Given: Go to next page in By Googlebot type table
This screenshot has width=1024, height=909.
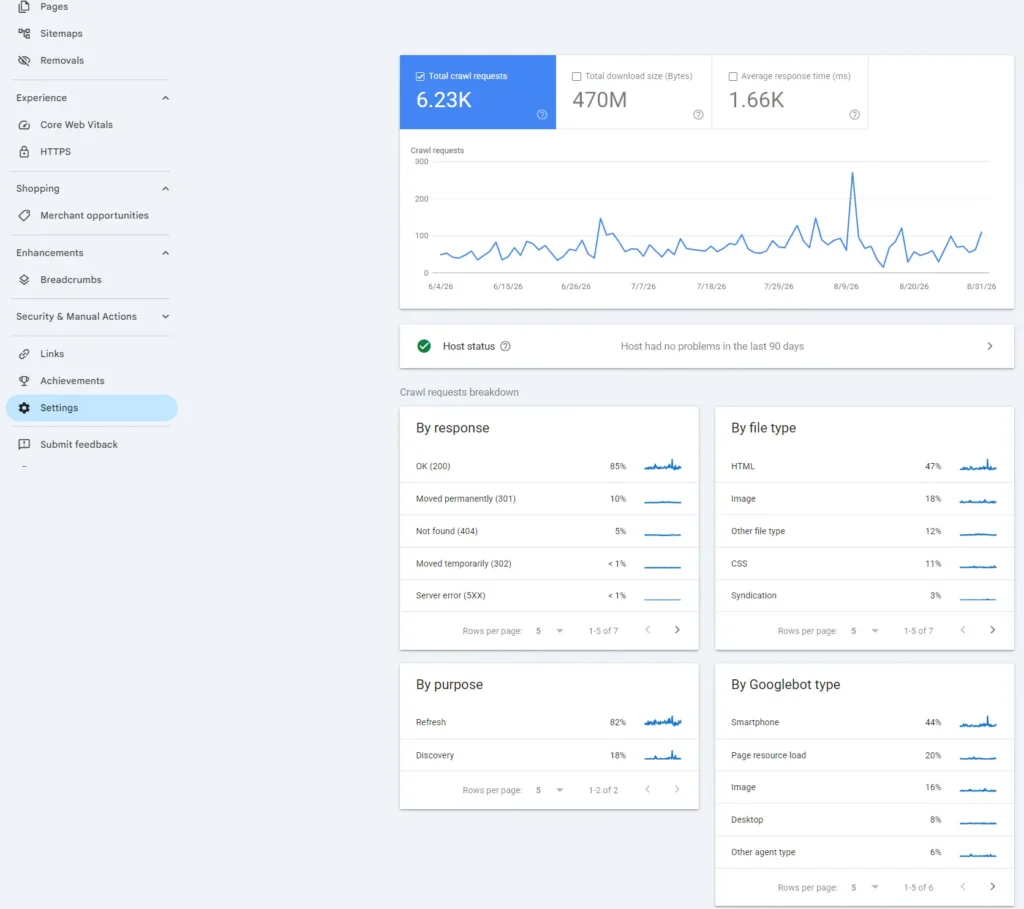Looking at the screenshot, I should click(993, 887).
